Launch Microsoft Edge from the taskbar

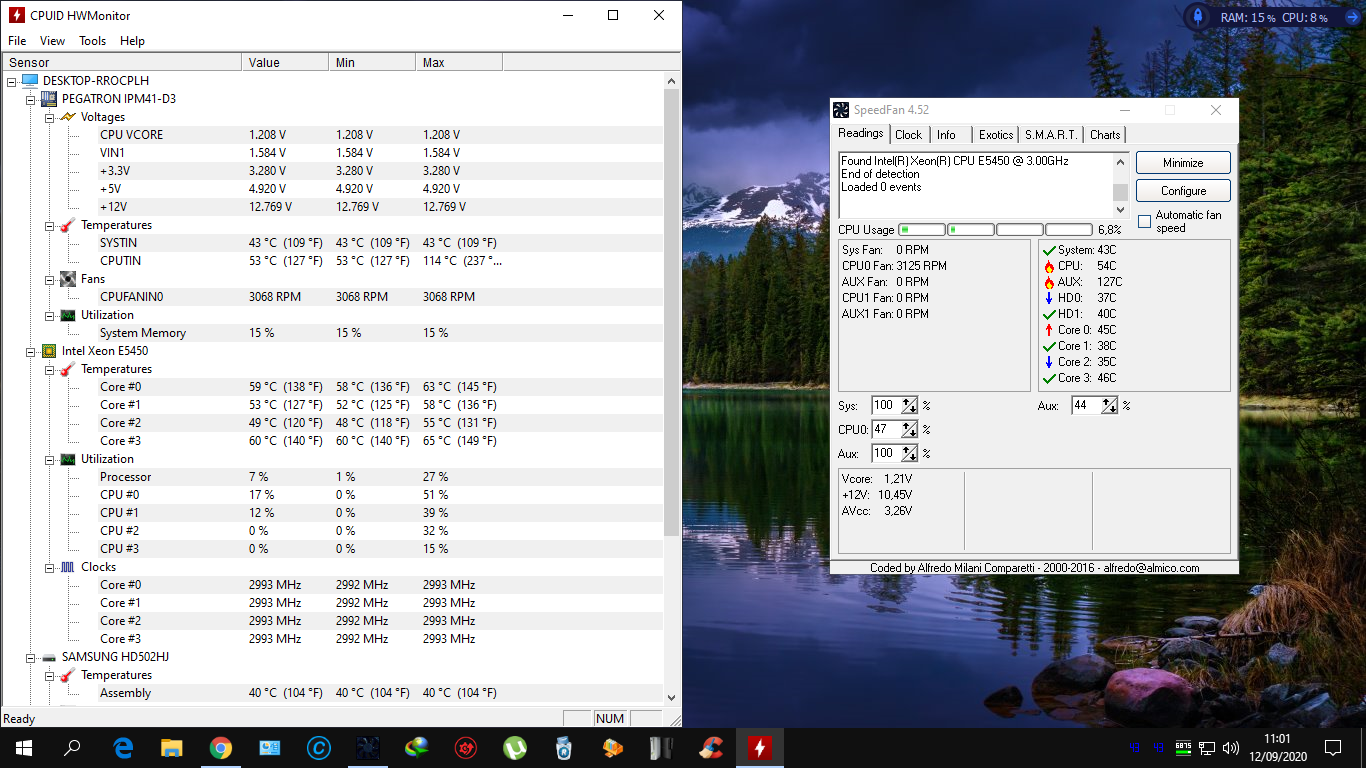click(x=123, y=747)
